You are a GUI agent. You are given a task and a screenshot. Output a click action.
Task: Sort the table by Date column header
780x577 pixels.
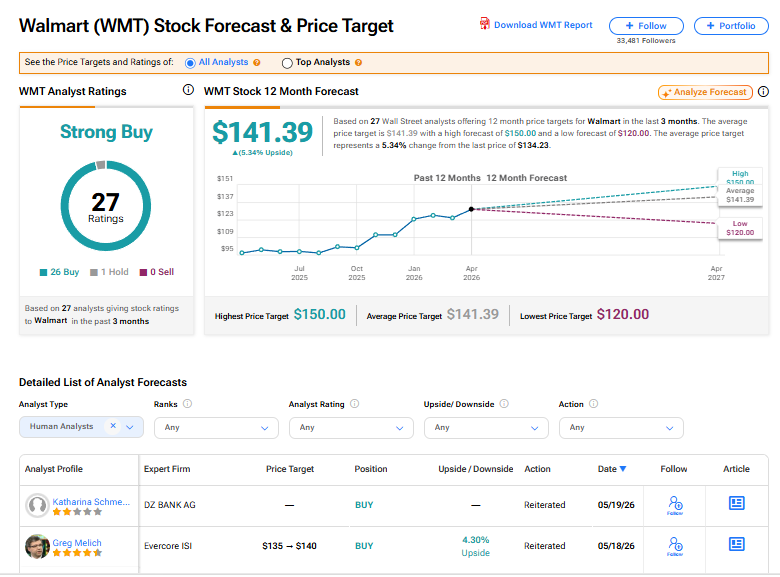pos(611,469)
